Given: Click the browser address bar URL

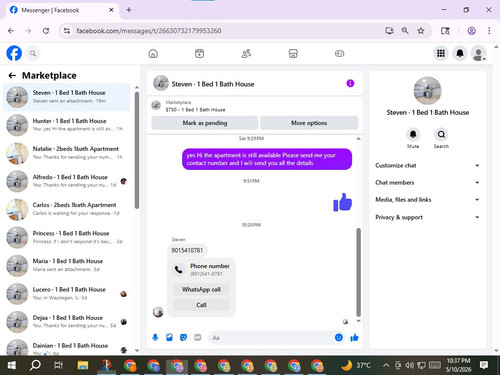Looking at the screenshot, I should tap(149, 31).
